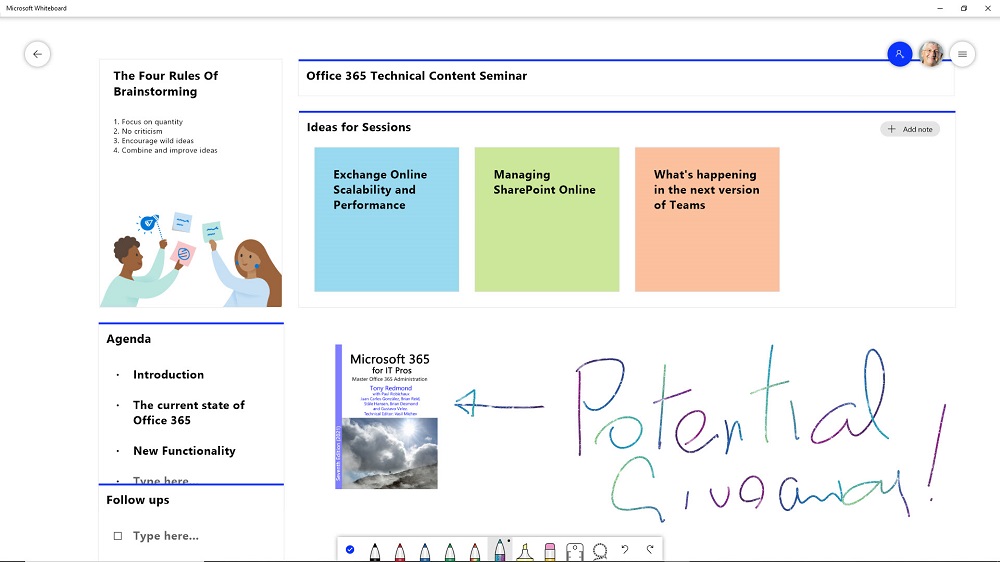Screen dimensions: 1000x562
Task: Open the invite people icon
Action: pyautogui.click(x=899, y=54)
